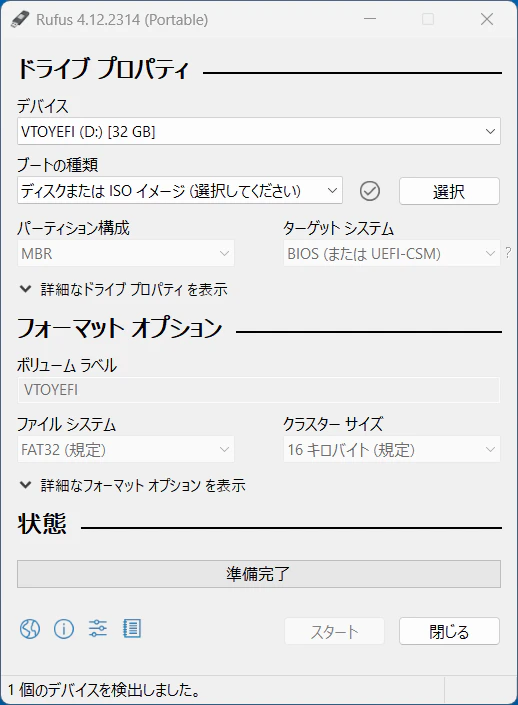Open the クラスター サイズ dropdown
Screen dimensions: 518x705
[392, 449]
